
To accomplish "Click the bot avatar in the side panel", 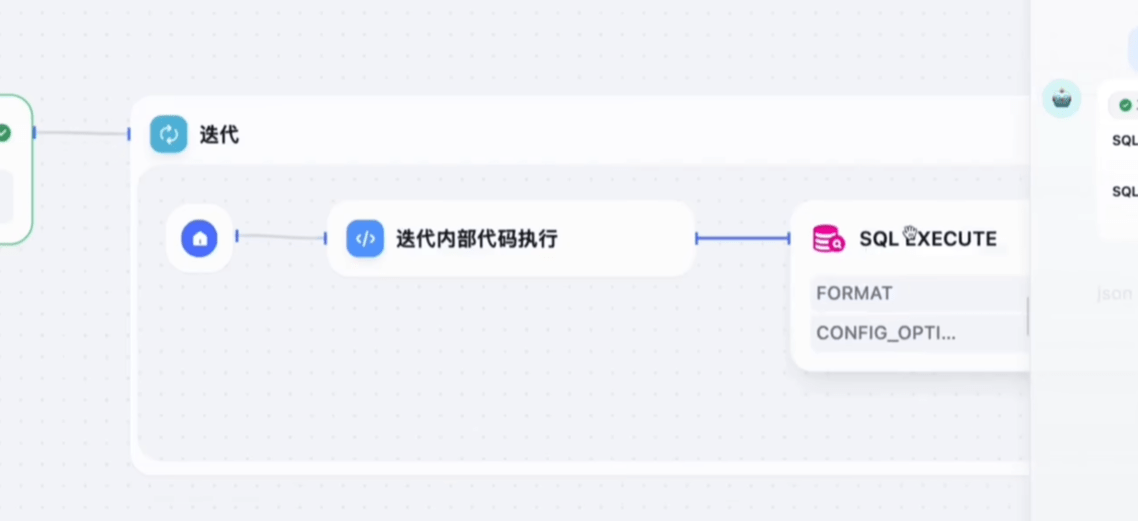I will (1062, 99).
